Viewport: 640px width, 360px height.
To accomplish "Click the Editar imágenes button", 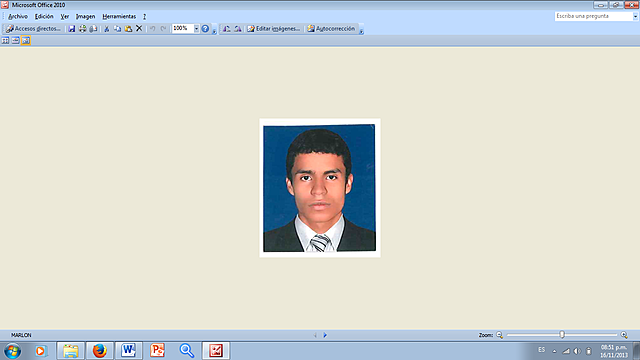I will [273, 29].
